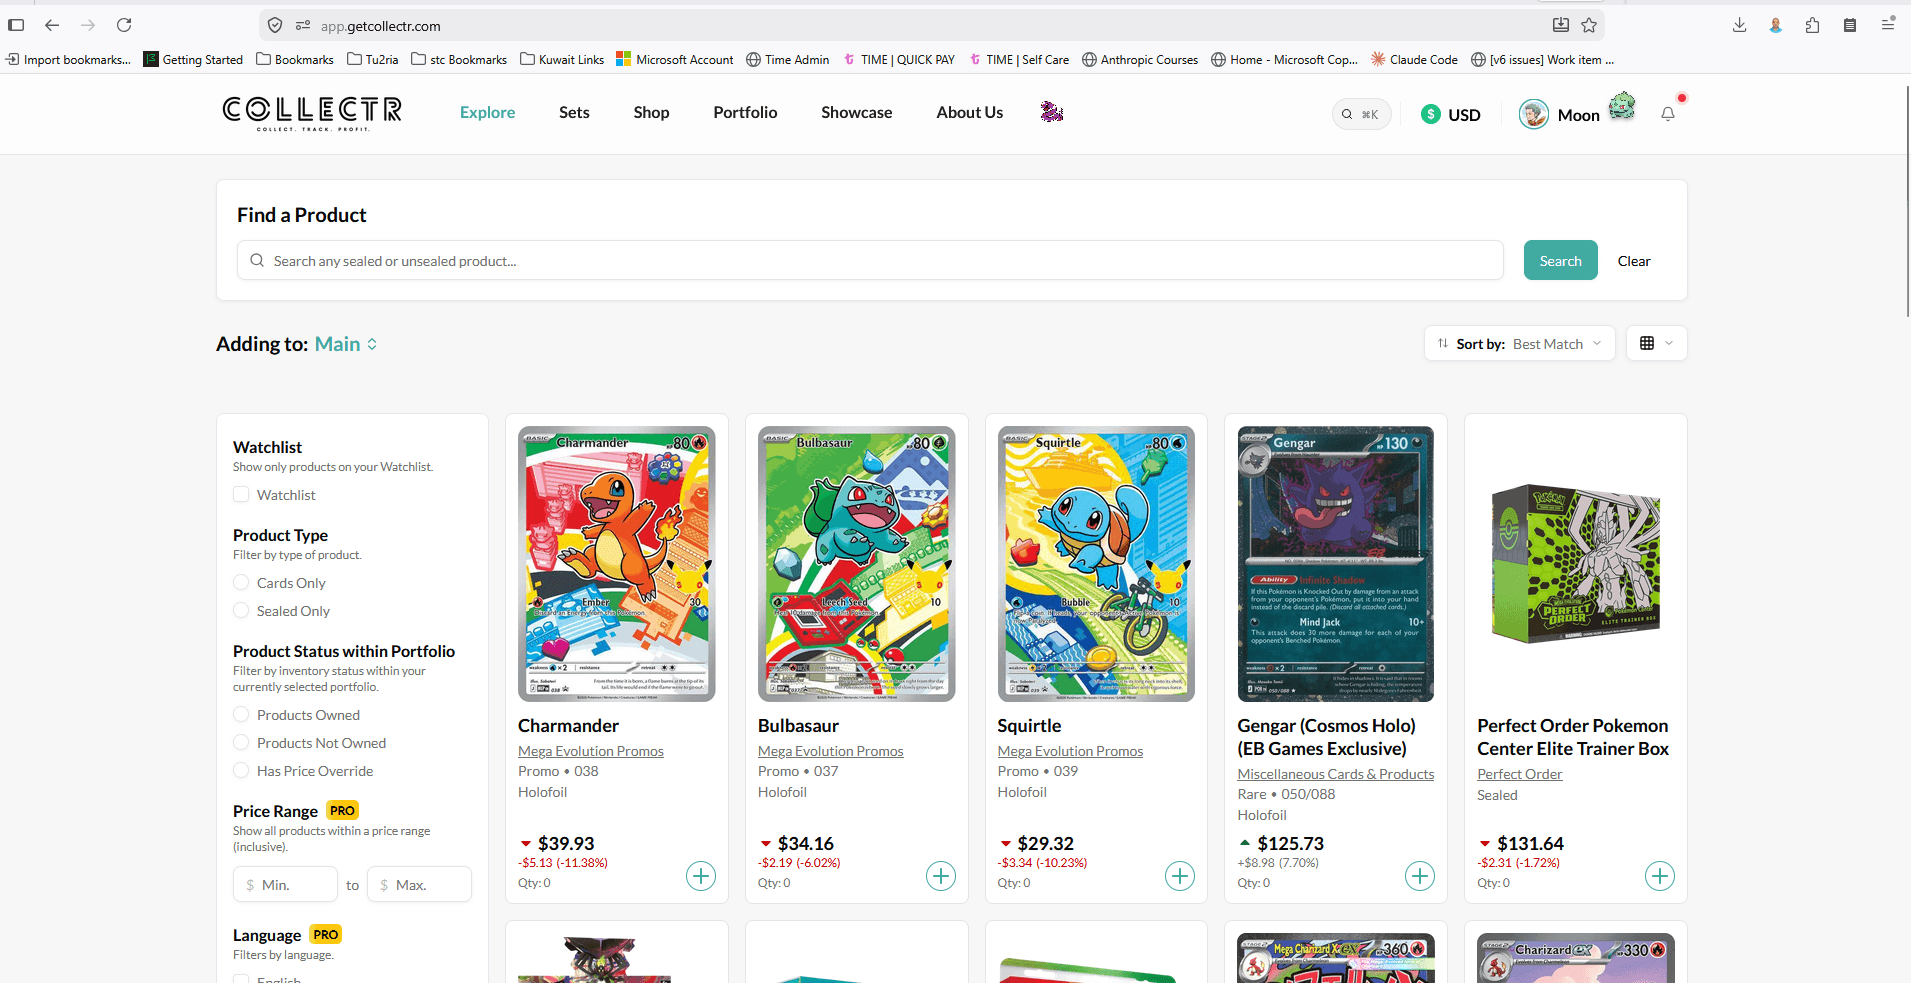Viewport: 1911px width, 983px height.
Task: Open the Showcase page
Action: click(x=857, y=112)
